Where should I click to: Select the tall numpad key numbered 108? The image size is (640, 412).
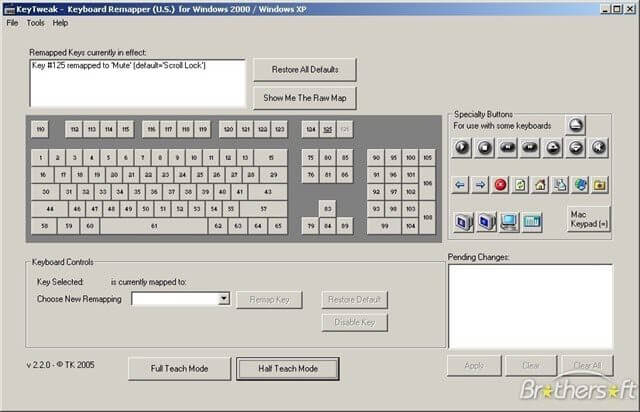(427, 217)
